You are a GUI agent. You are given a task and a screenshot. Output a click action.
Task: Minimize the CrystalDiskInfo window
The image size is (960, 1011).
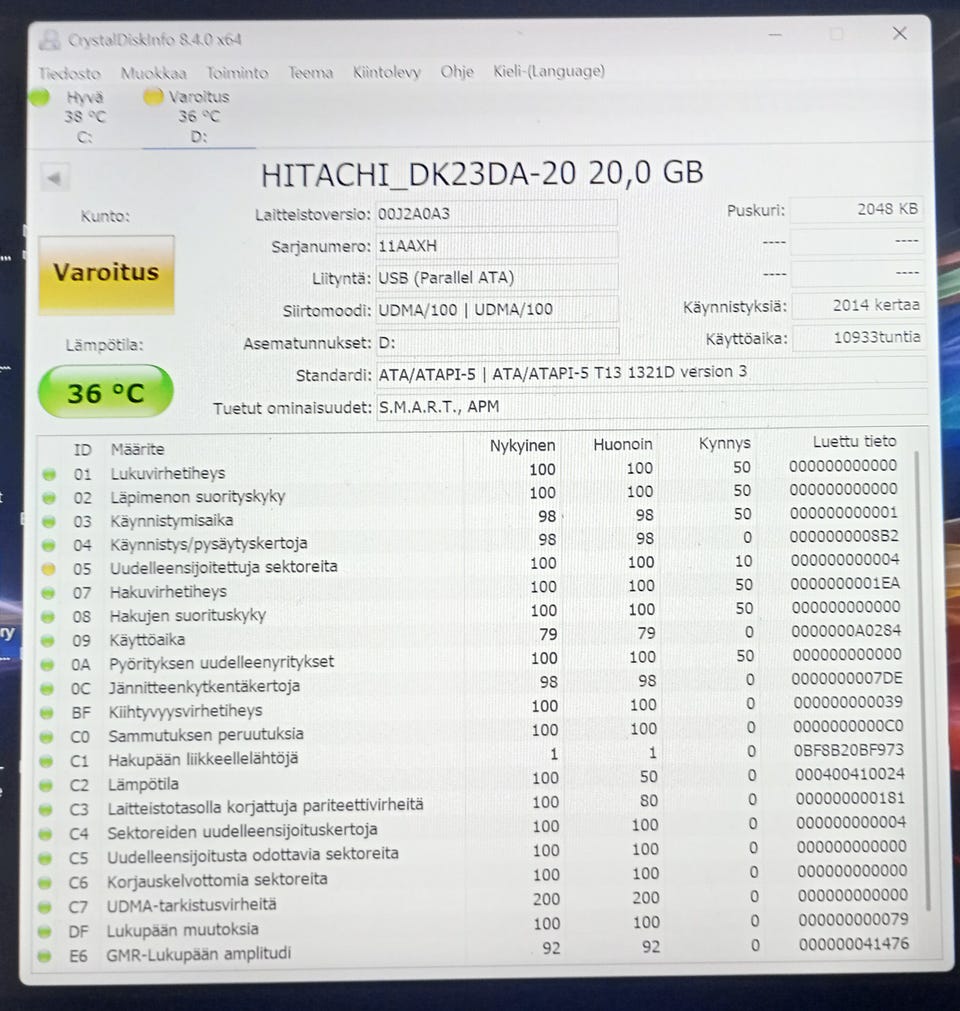pos(775,34)
